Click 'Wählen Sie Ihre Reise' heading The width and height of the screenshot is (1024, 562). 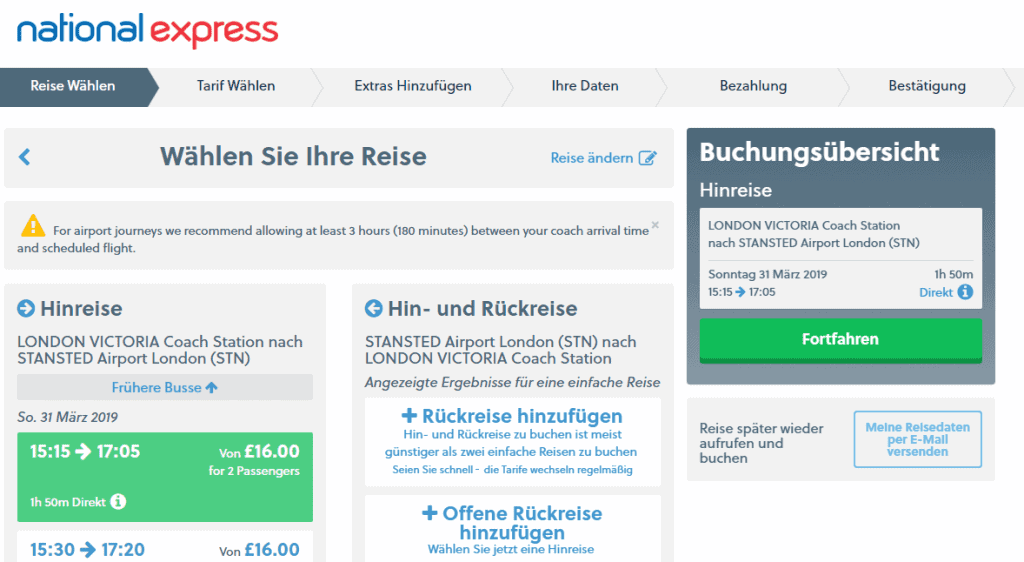pos(293,157)
